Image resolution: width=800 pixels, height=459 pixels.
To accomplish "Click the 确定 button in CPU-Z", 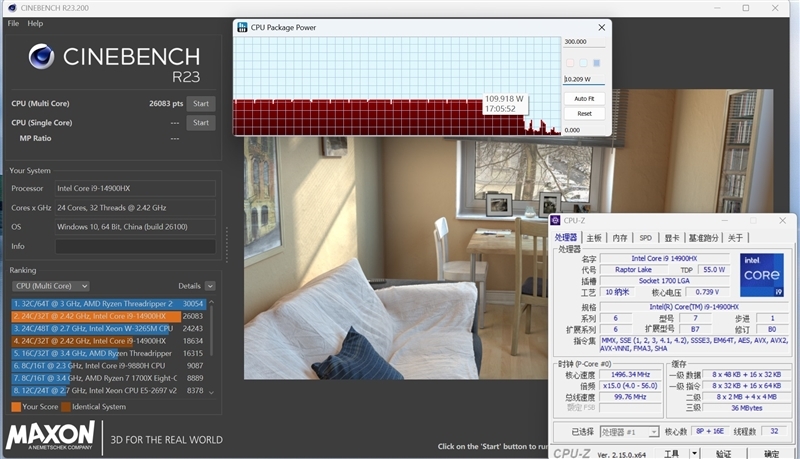I will coord(771,454).
